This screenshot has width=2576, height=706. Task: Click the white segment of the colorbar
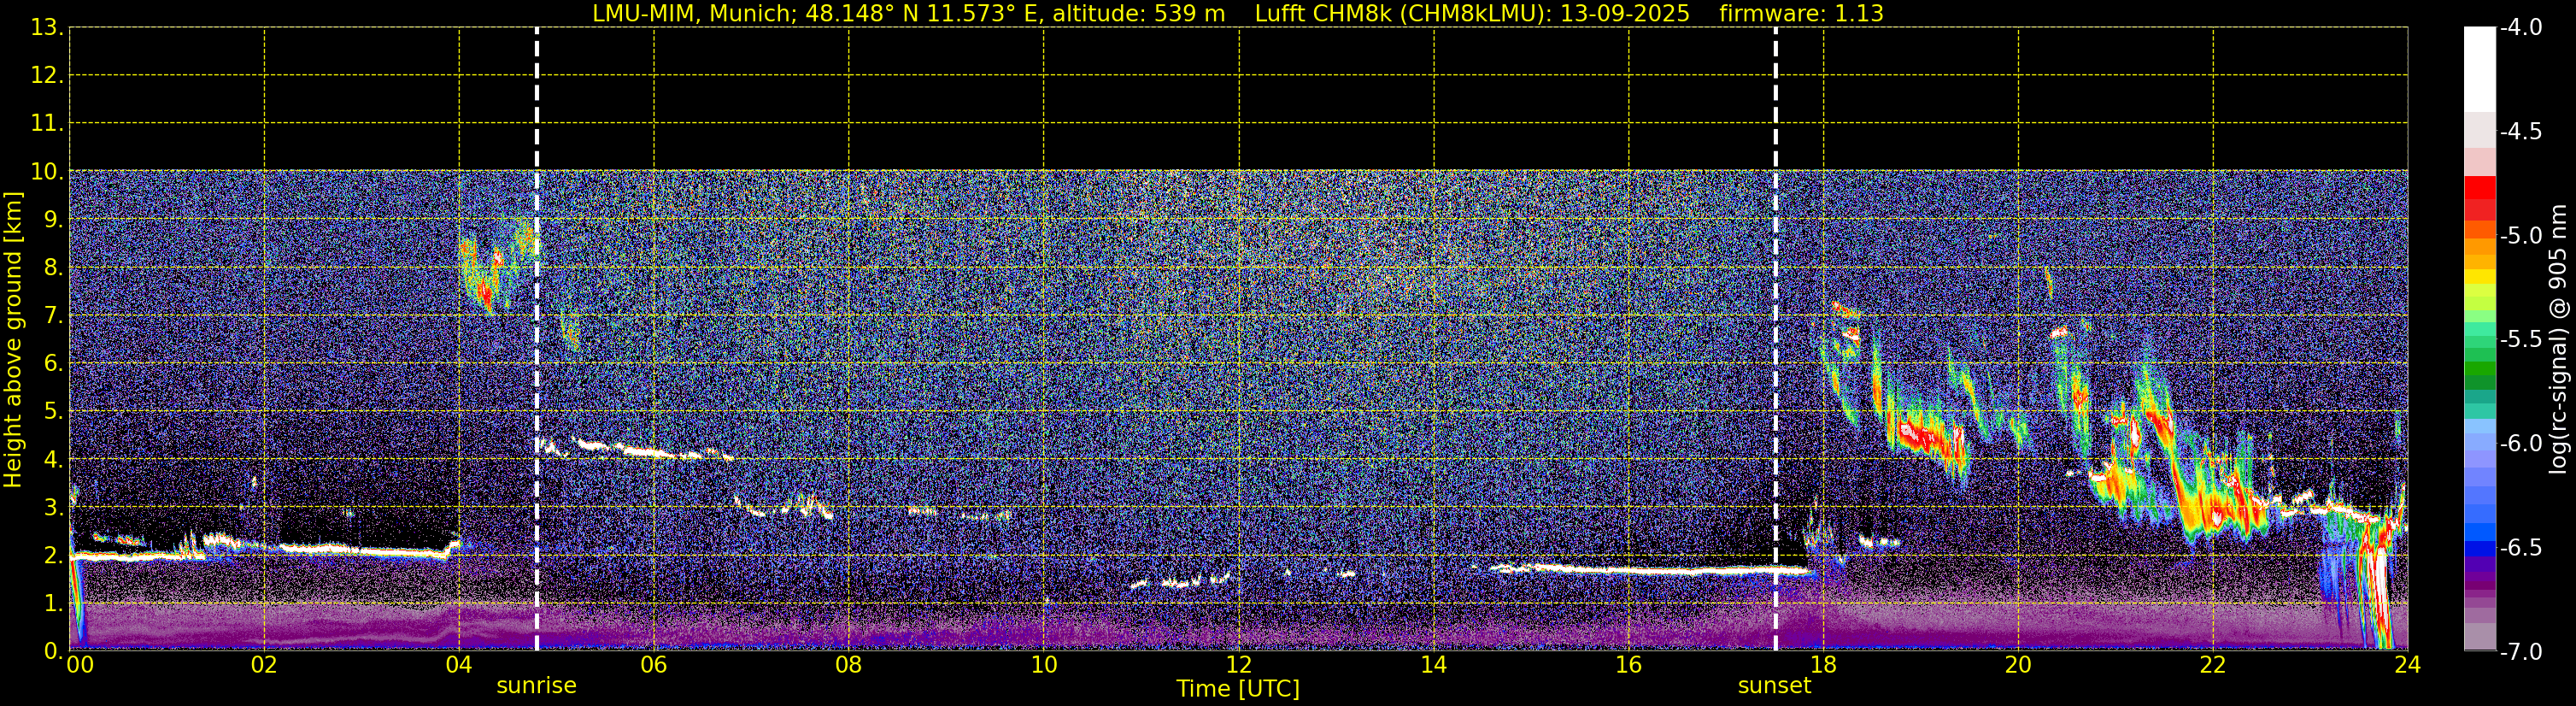click(x=2479, y=69)
